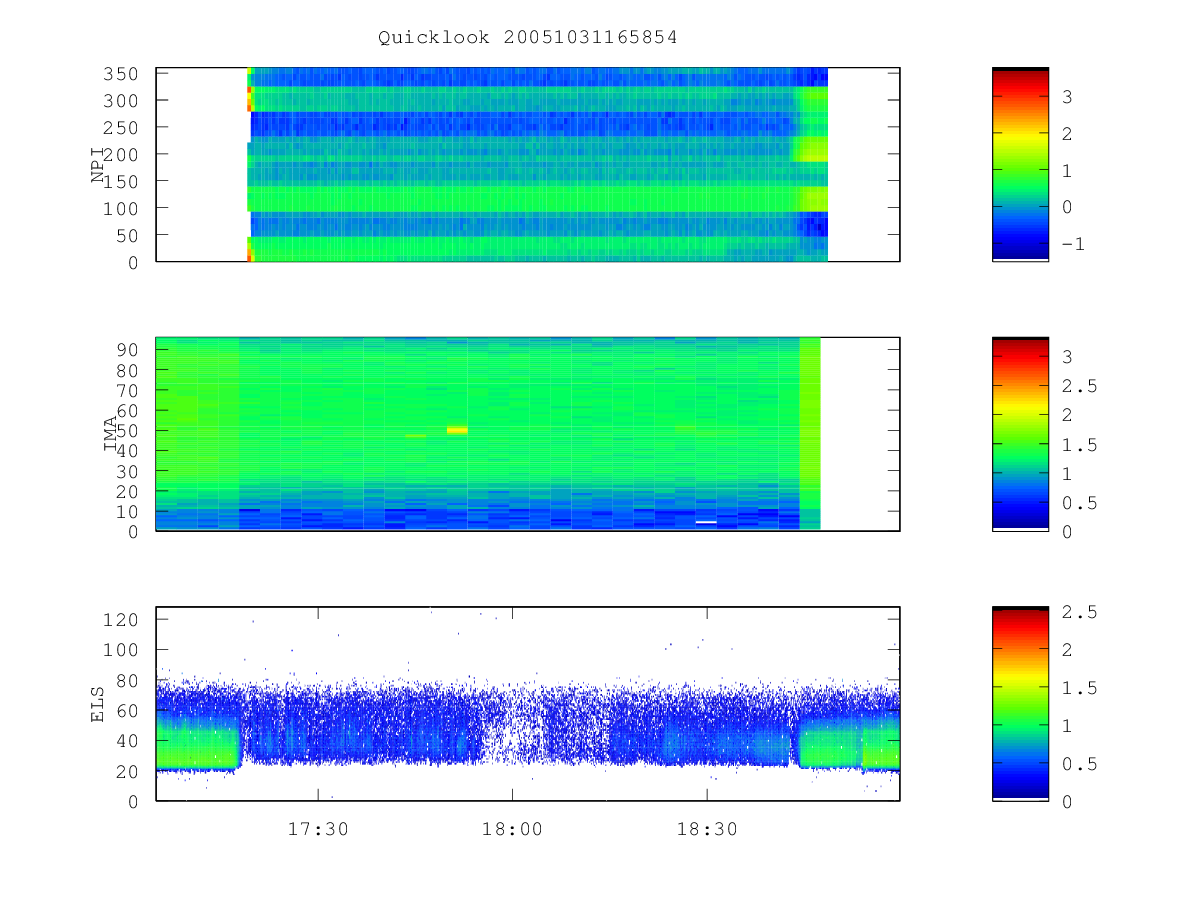Click the IMA color scale bar
The width and height of the screenshot is (1200, 900).
click(x=1020, y=434)
